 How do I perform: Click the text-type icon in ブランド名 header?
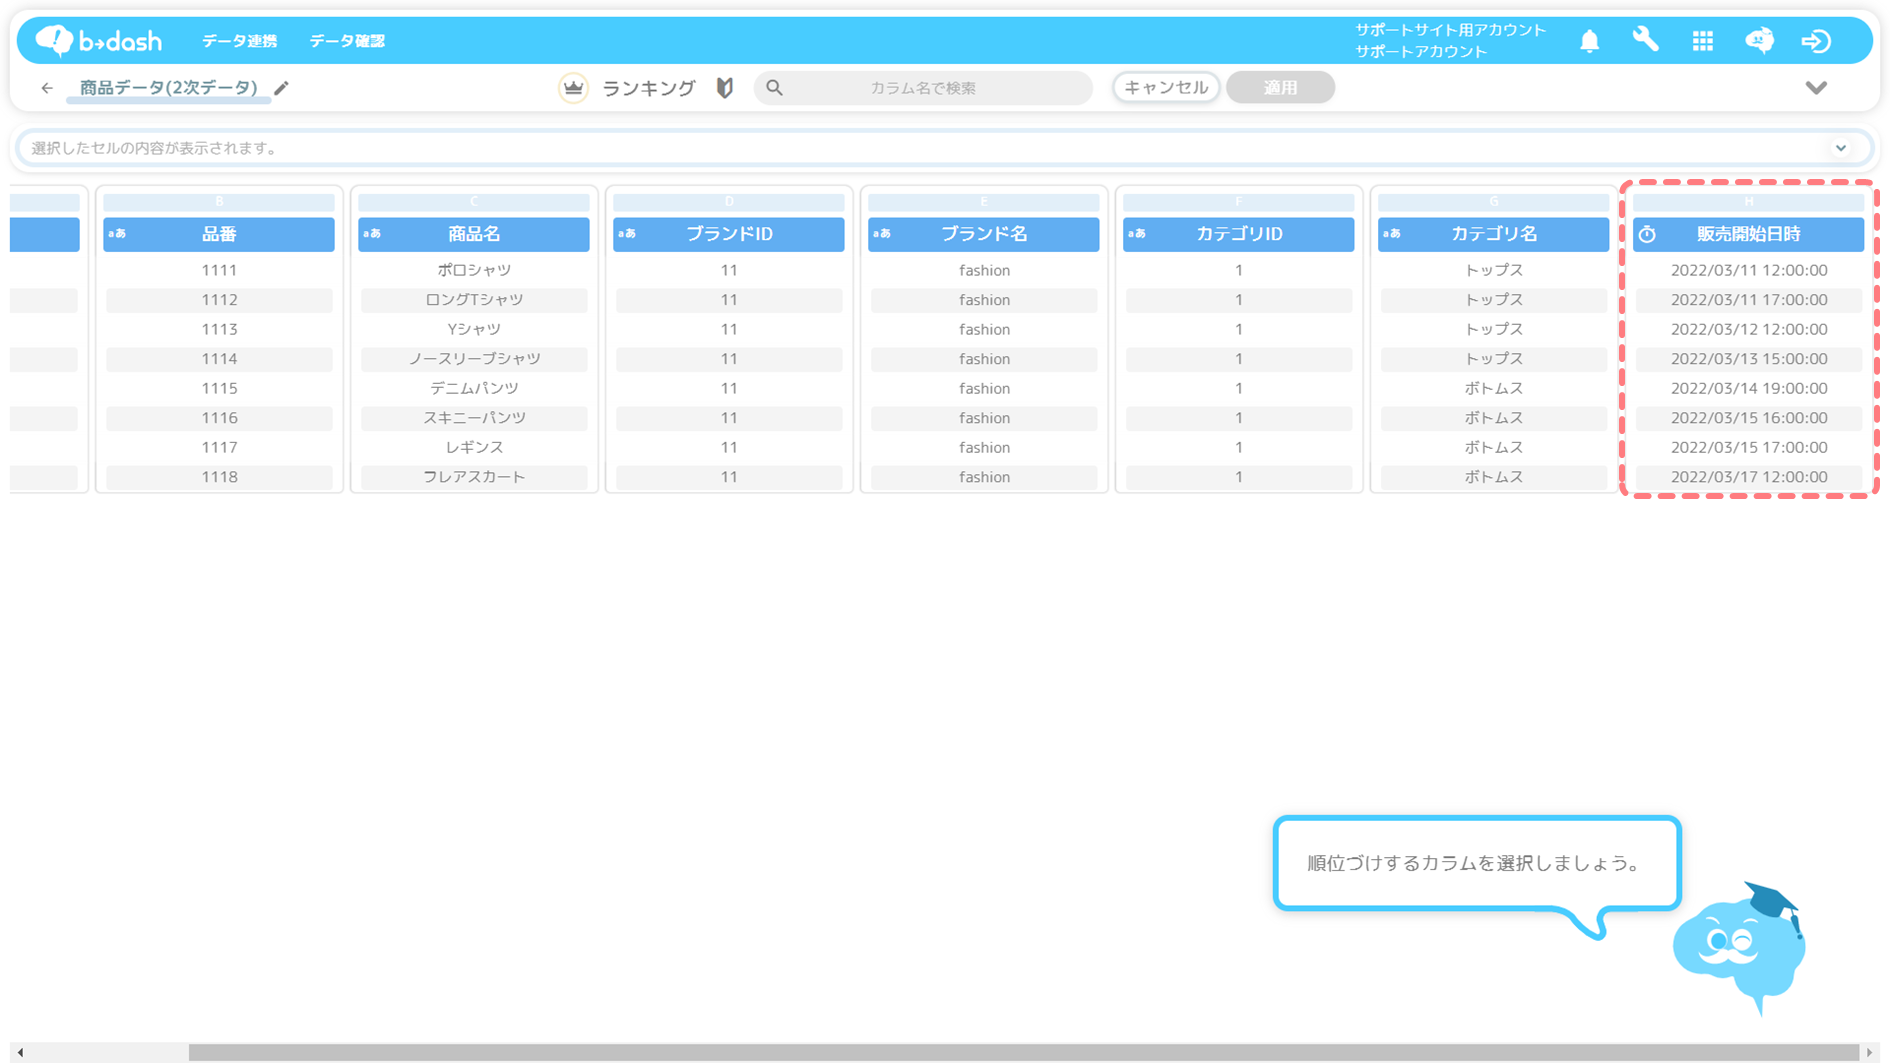(882, 234)
